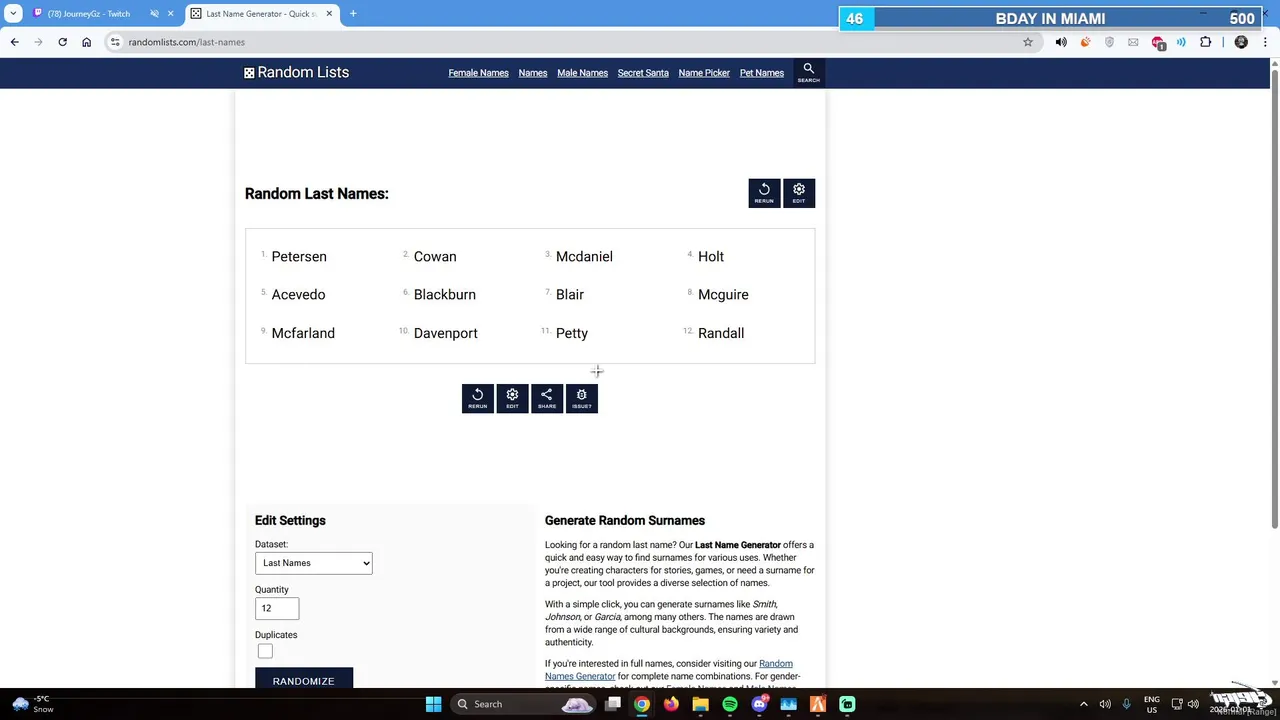Screen dimensions: 1280x720
Task: Open Male Names in the site menu
Action: (x=582, y=73)
